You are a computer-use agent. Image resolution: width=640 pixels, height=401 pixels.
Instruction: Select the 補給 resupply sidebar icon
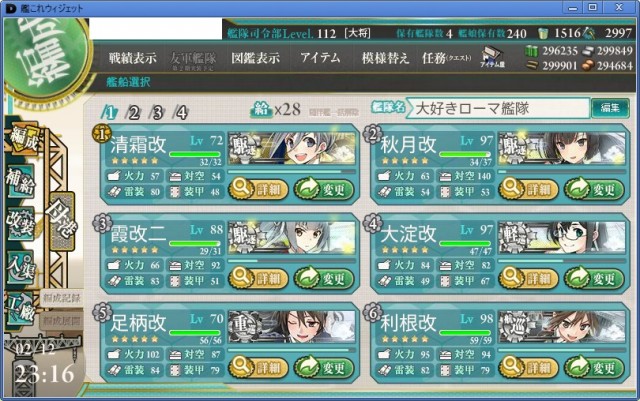click(20, 181)
